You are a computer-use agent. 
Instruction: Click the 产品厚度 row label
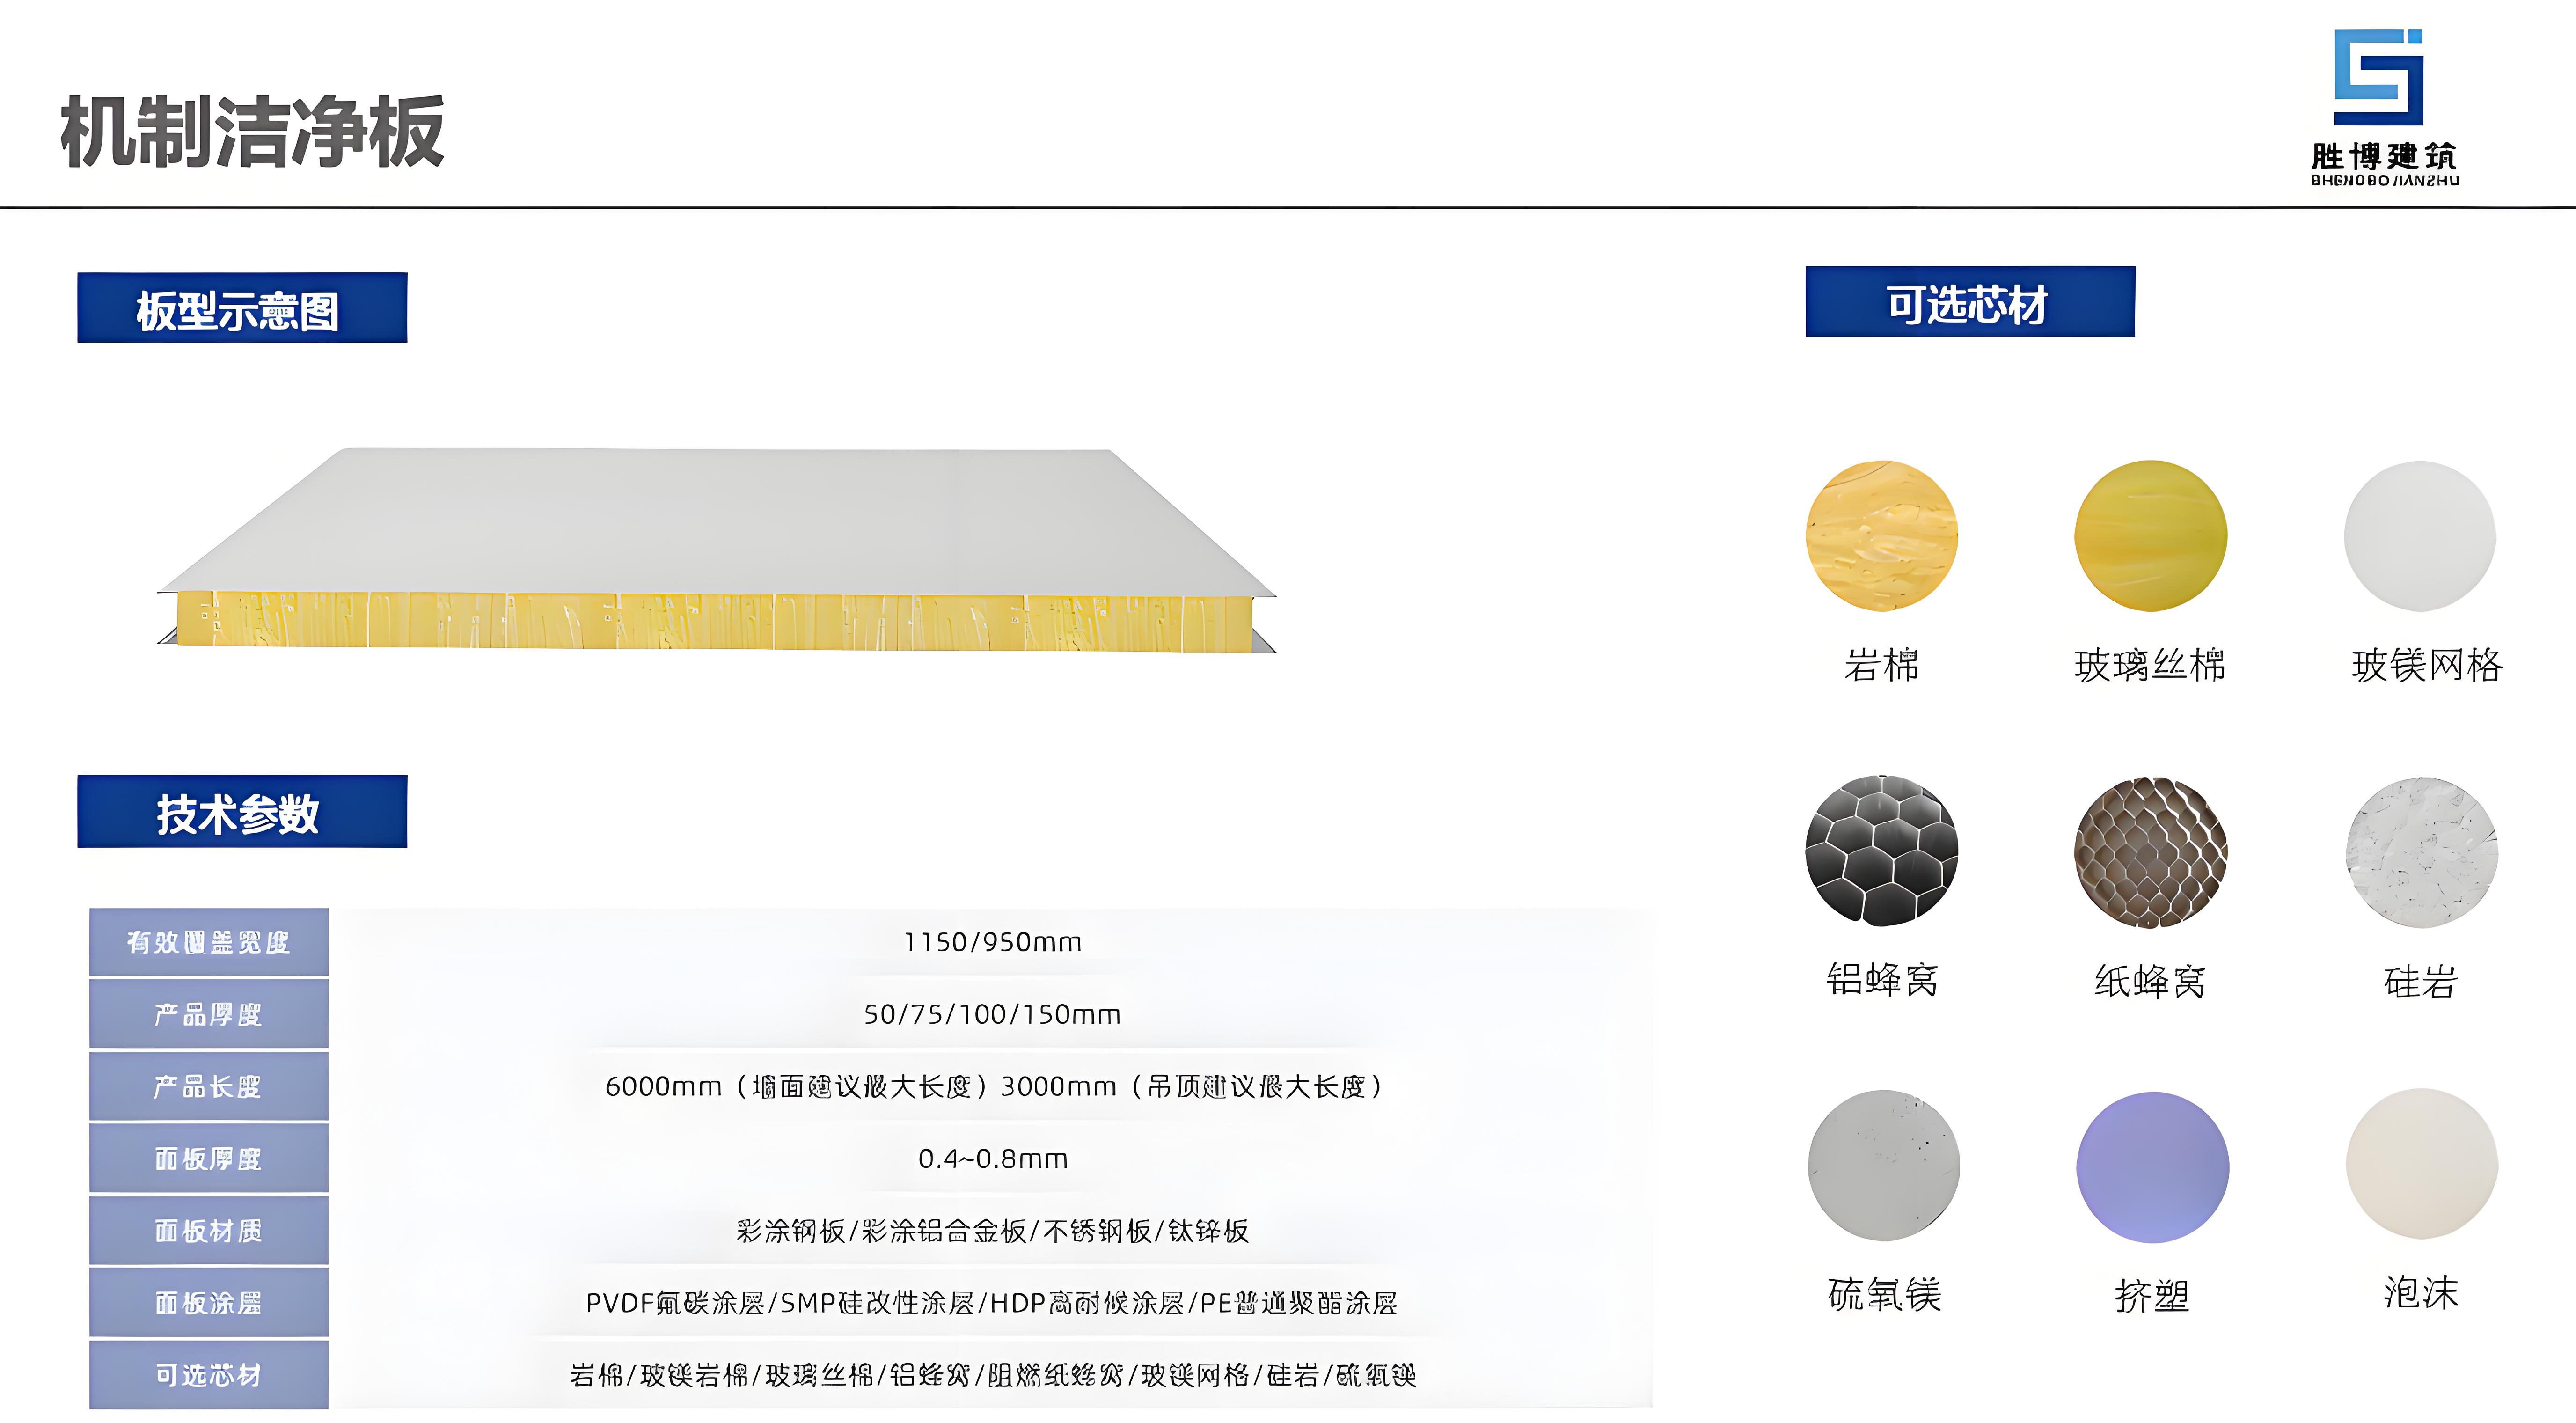209,1014
